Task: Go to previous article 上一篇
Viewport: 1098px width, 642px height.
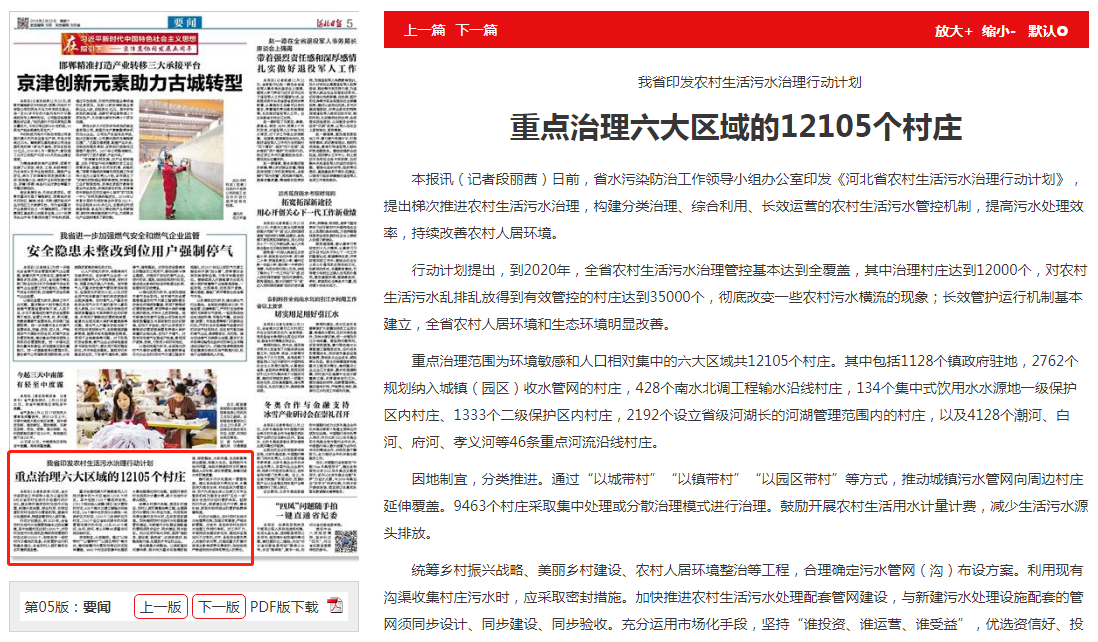Action: pyautogui.click(x=424, y=30)
